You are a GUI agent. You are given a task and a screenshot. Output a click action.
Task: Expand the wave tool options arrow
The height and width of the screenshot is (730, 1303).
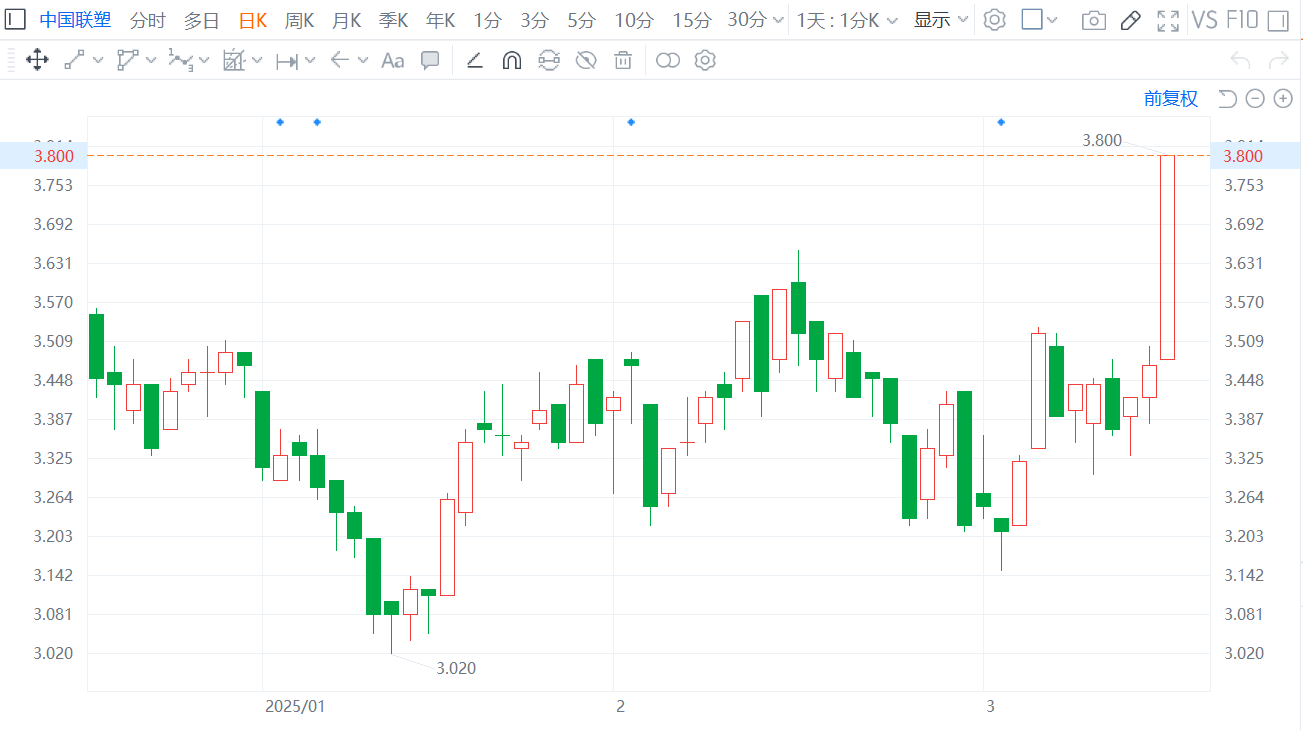(x=204, y=61)
